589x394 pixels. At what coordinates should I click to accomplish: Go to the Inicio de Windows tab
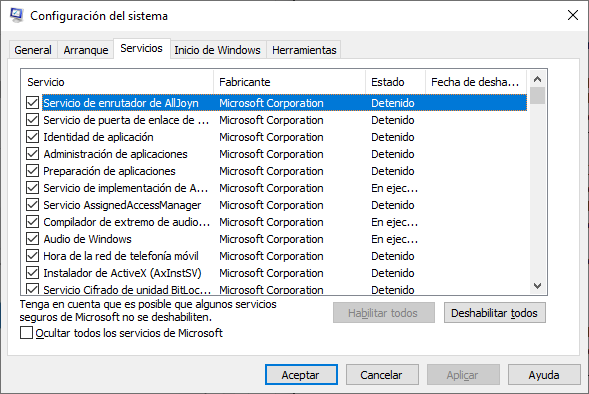[217, 50]
